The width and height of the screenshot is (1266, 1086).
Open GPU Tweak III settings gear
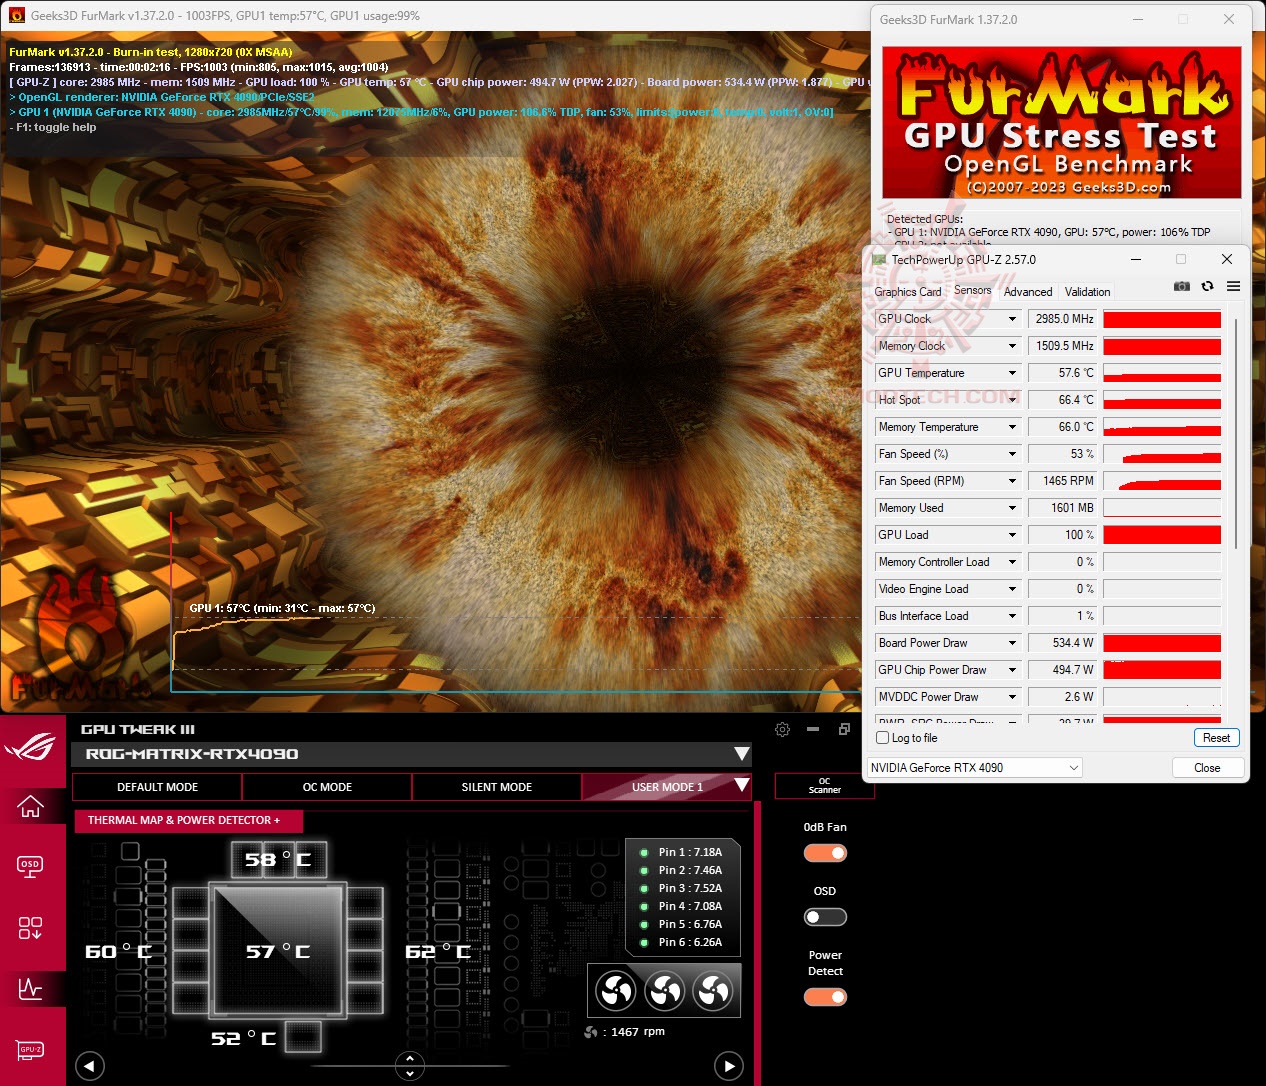(x=783, y=729)
